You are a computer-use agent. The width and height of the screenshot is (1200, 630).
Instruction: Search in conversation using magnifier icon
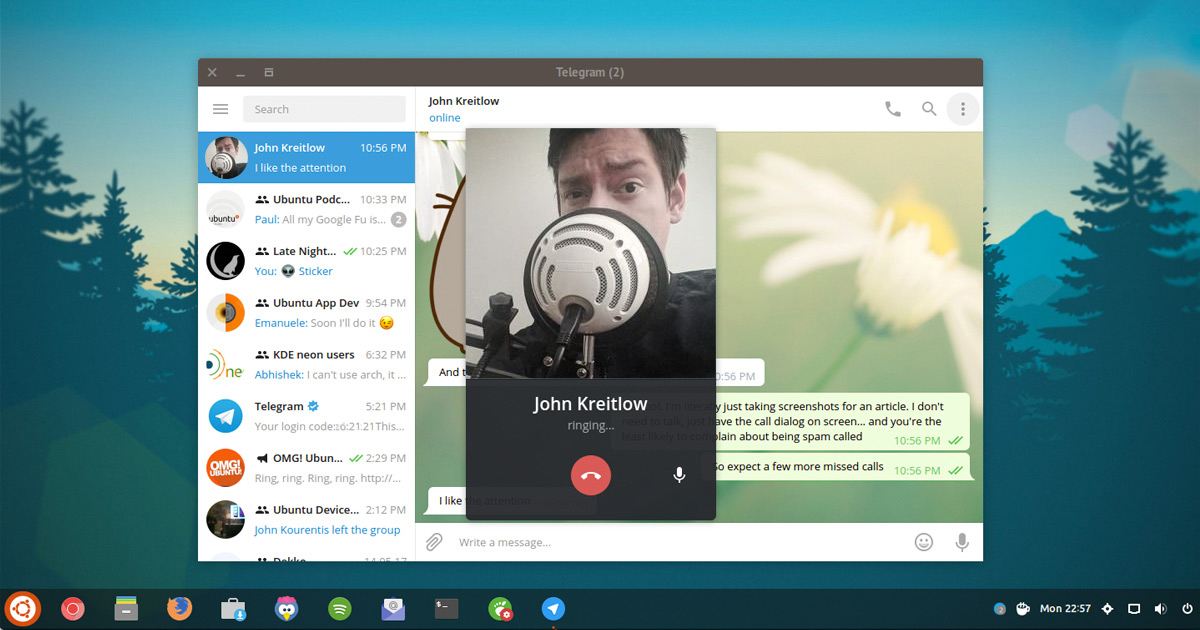pos(929,109)
